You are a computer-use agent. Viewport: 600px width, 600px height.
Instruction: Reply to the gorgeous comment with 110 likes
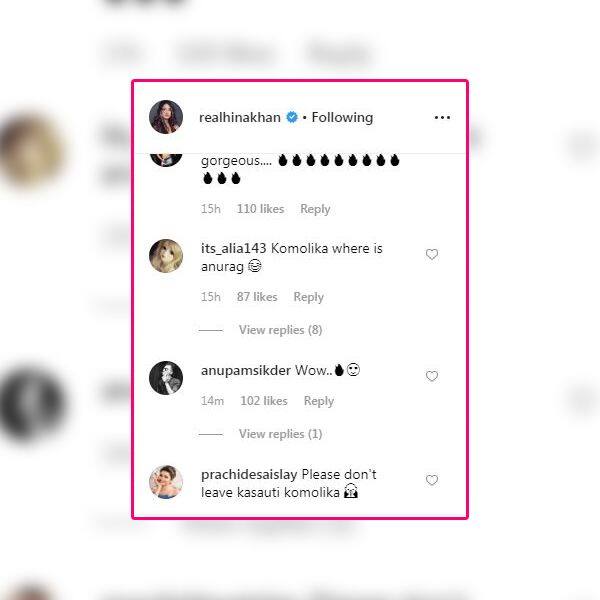pyautogui.click(x=315, y=209)
